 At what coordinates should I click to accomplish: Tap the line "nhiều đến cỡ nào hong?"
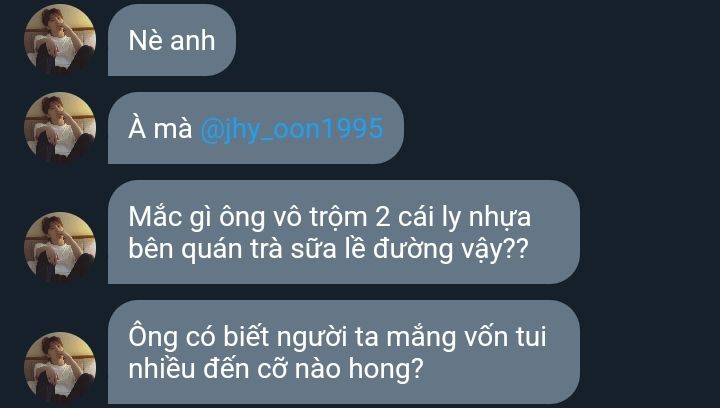coord(276,369)
